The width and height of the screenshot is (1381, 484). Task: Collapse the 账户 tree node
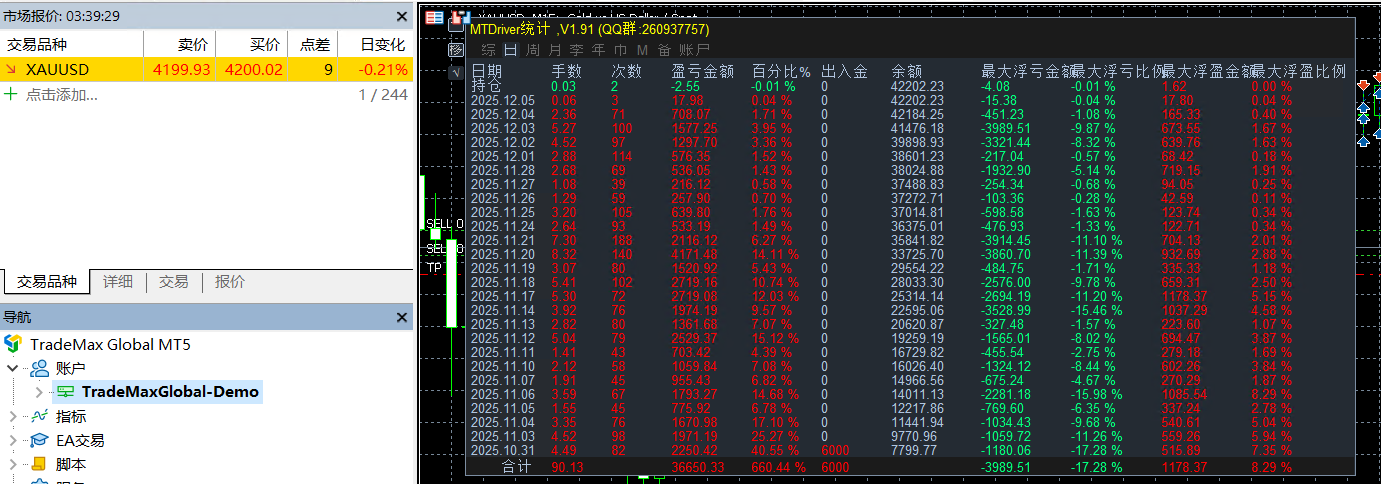point(12,368)
